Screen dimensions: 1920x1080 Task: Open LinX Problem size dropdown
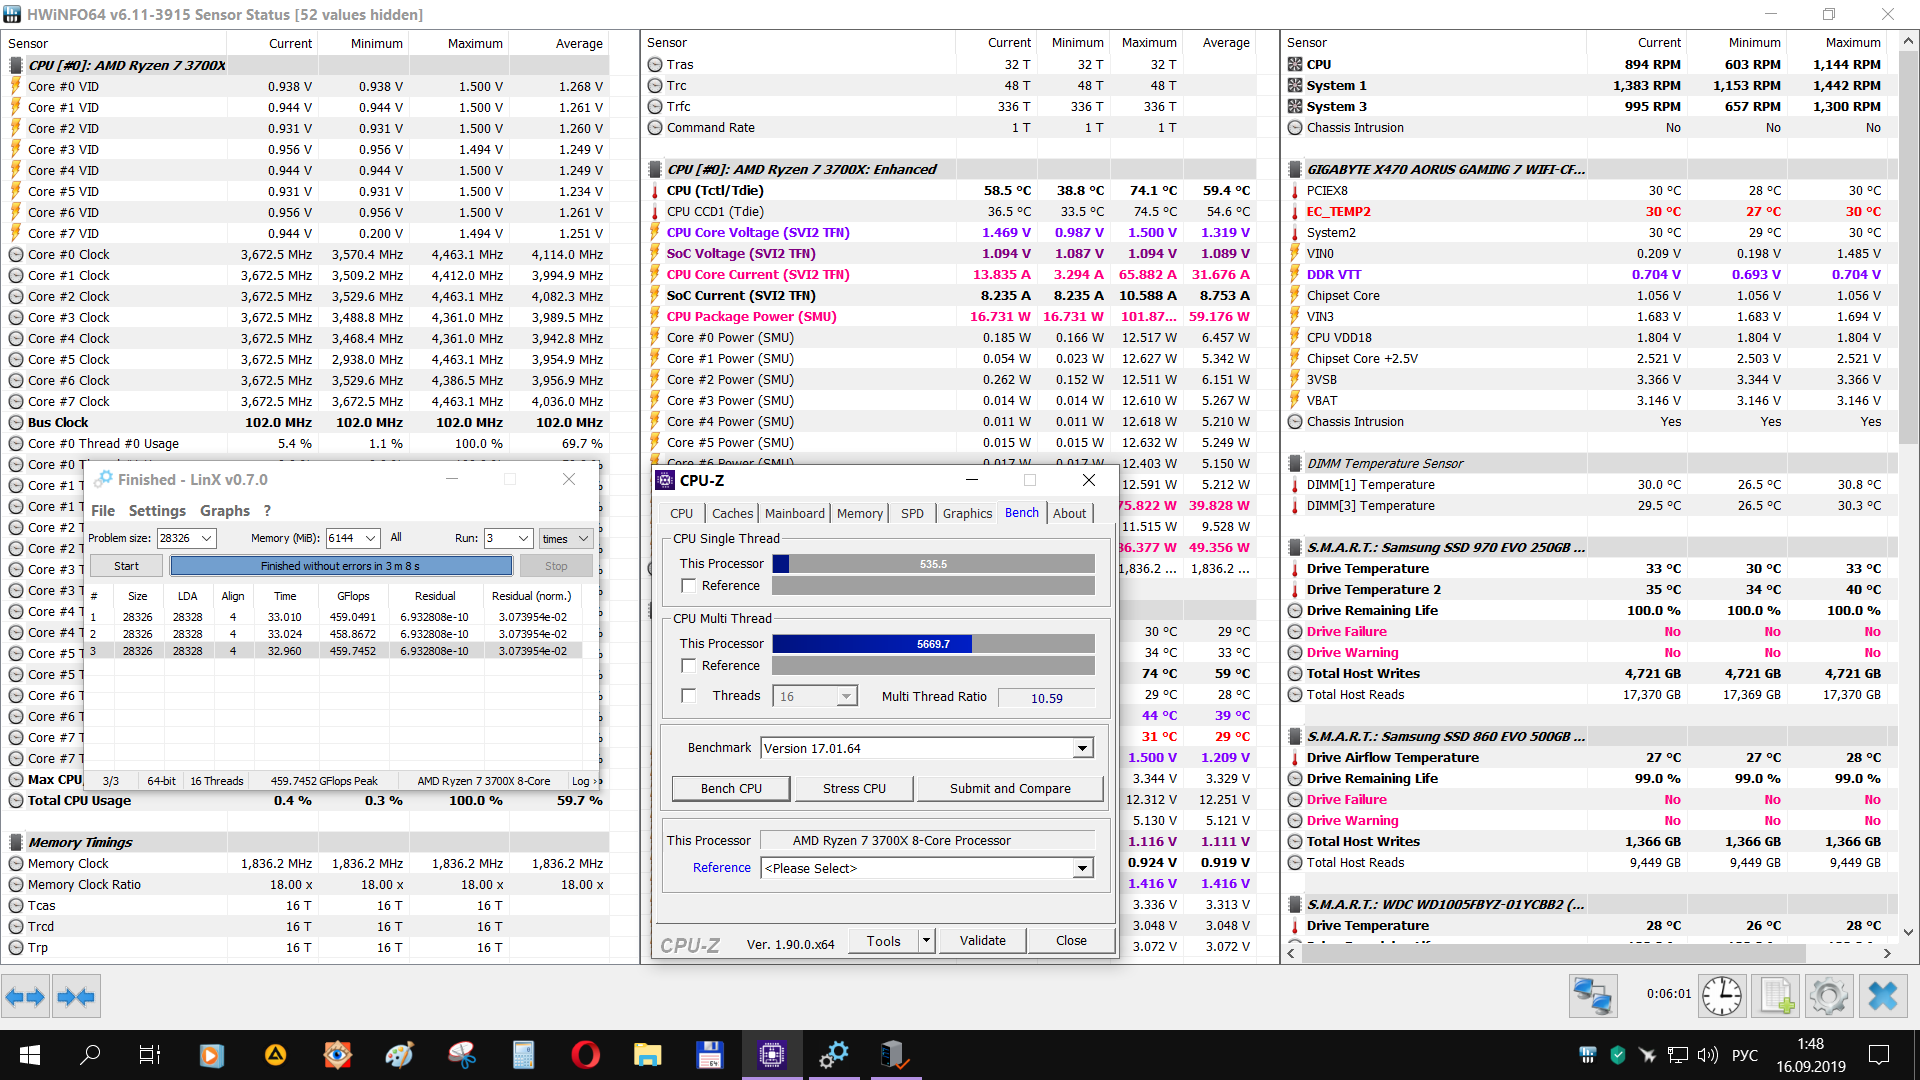click(x=207, y=538)
